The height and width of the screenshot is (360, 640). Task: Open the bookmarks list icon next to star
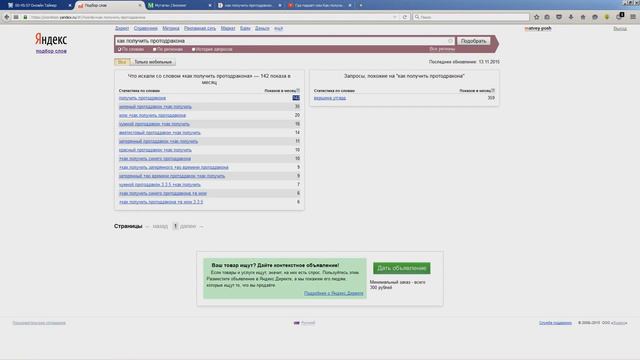[547, 17]
